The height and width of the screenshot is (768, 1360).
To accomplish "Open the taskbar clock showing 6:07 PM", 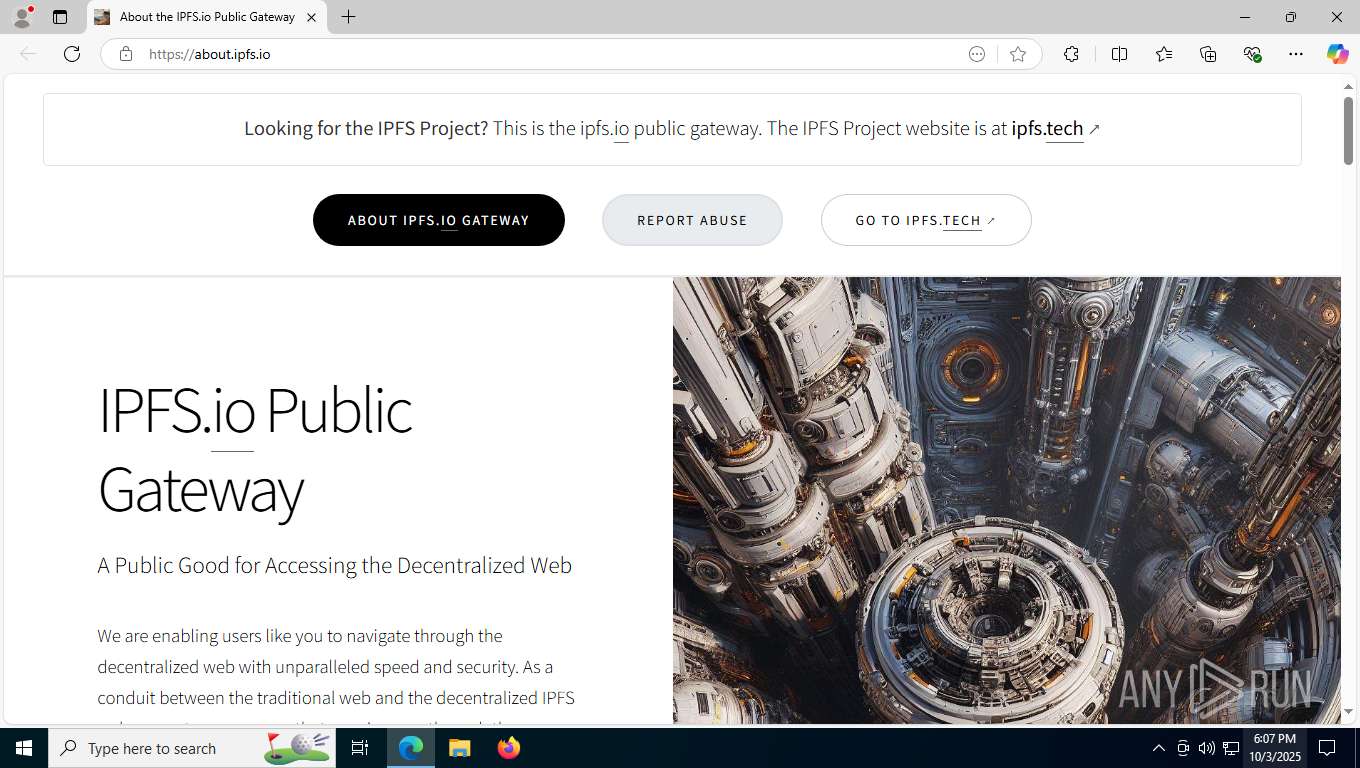I will point(1274,748).
